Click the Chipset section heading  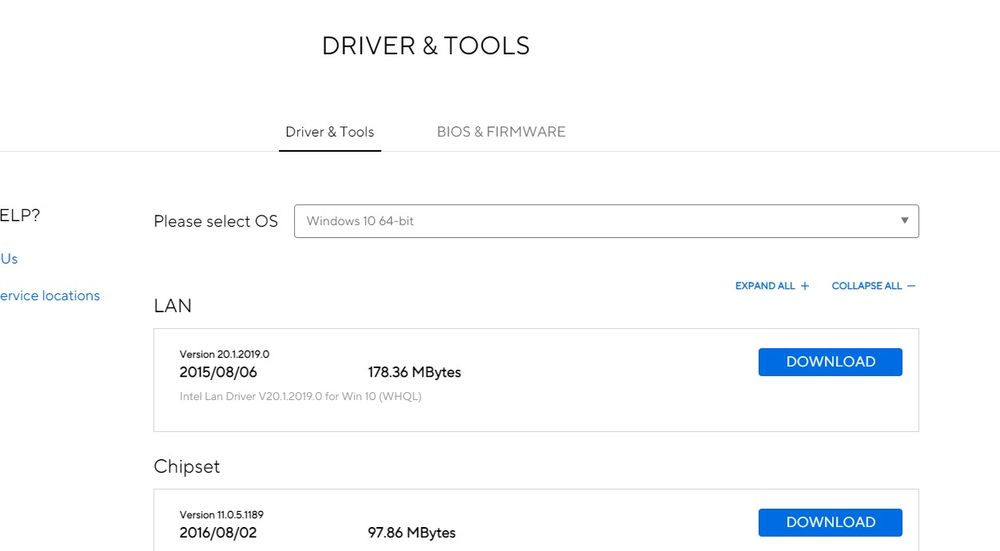pos(187,467)
